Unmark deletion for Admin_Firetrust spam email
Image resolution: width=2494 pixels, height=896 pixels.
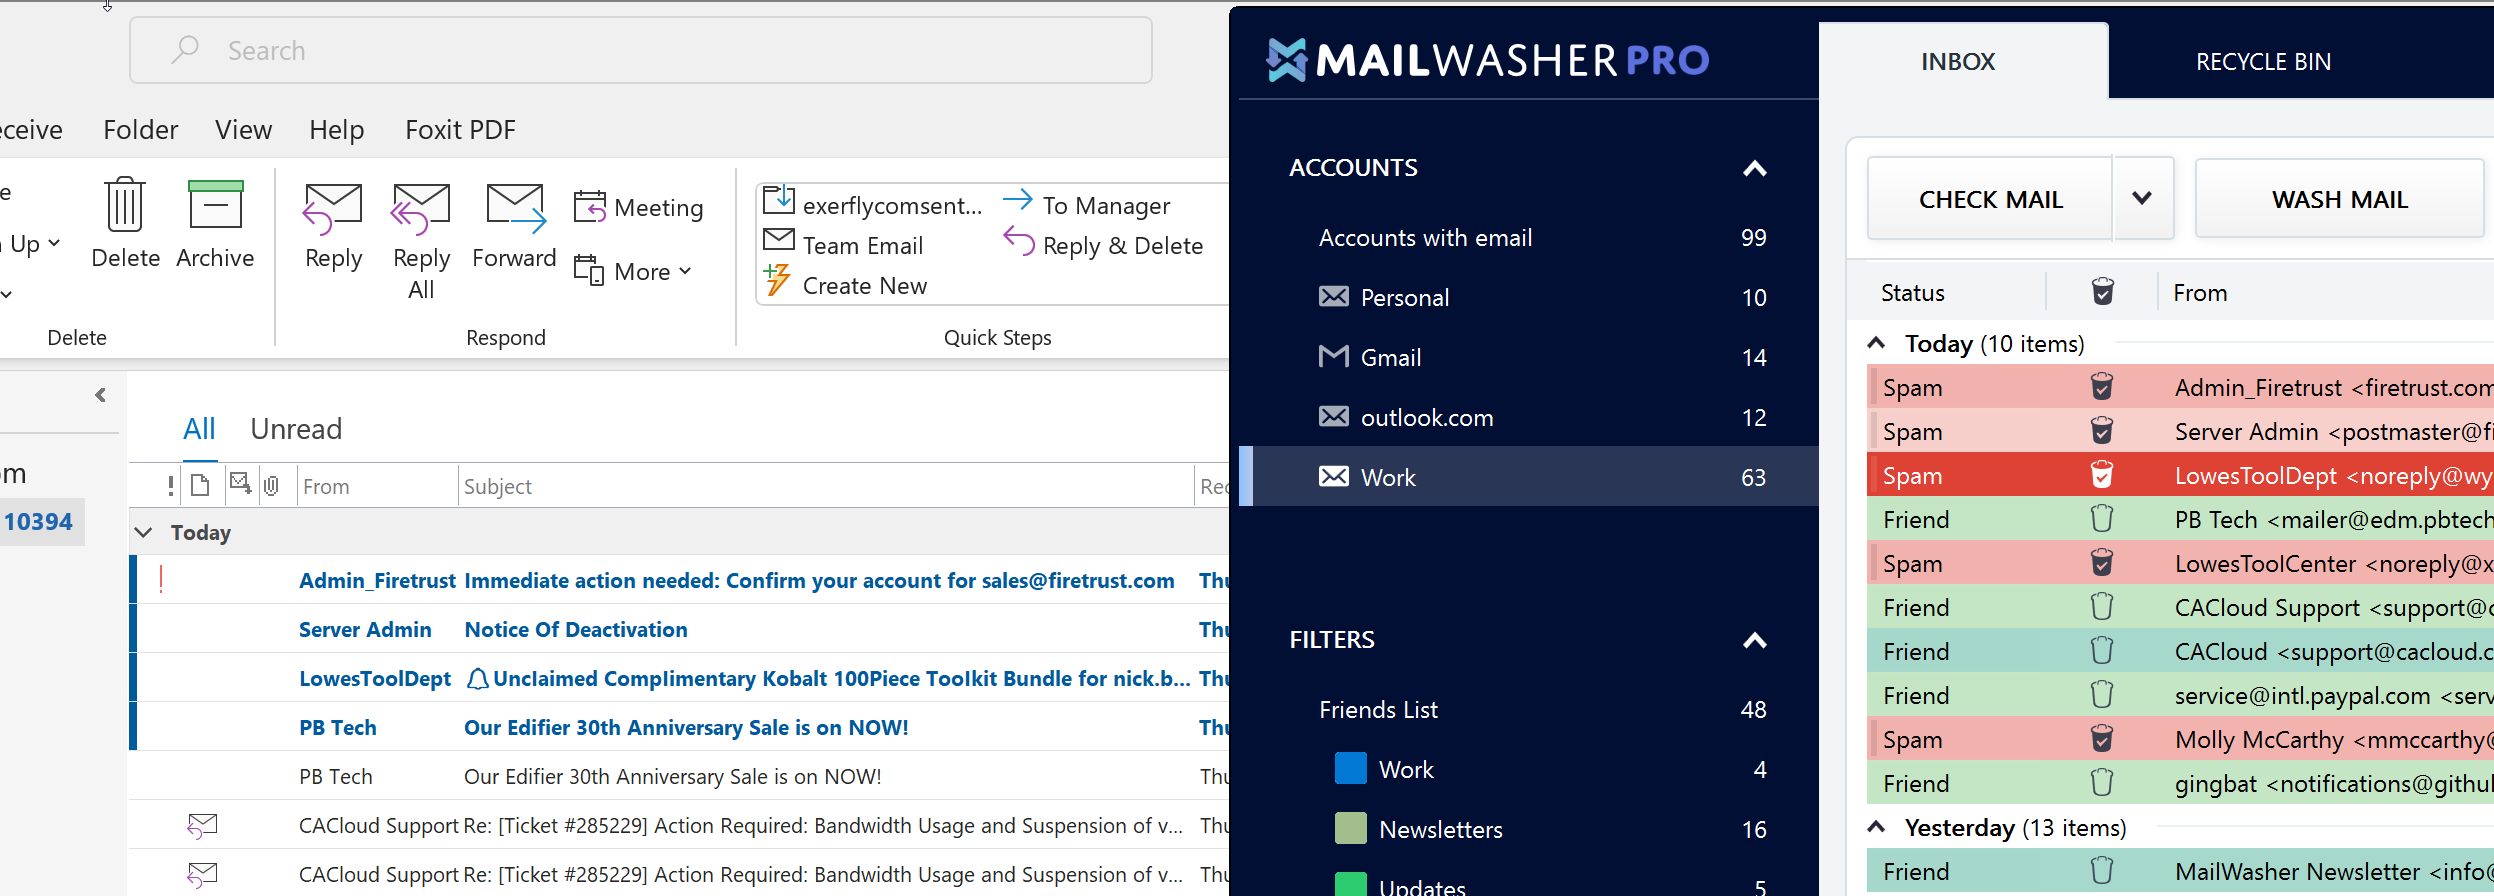[x=2102, y=387]
